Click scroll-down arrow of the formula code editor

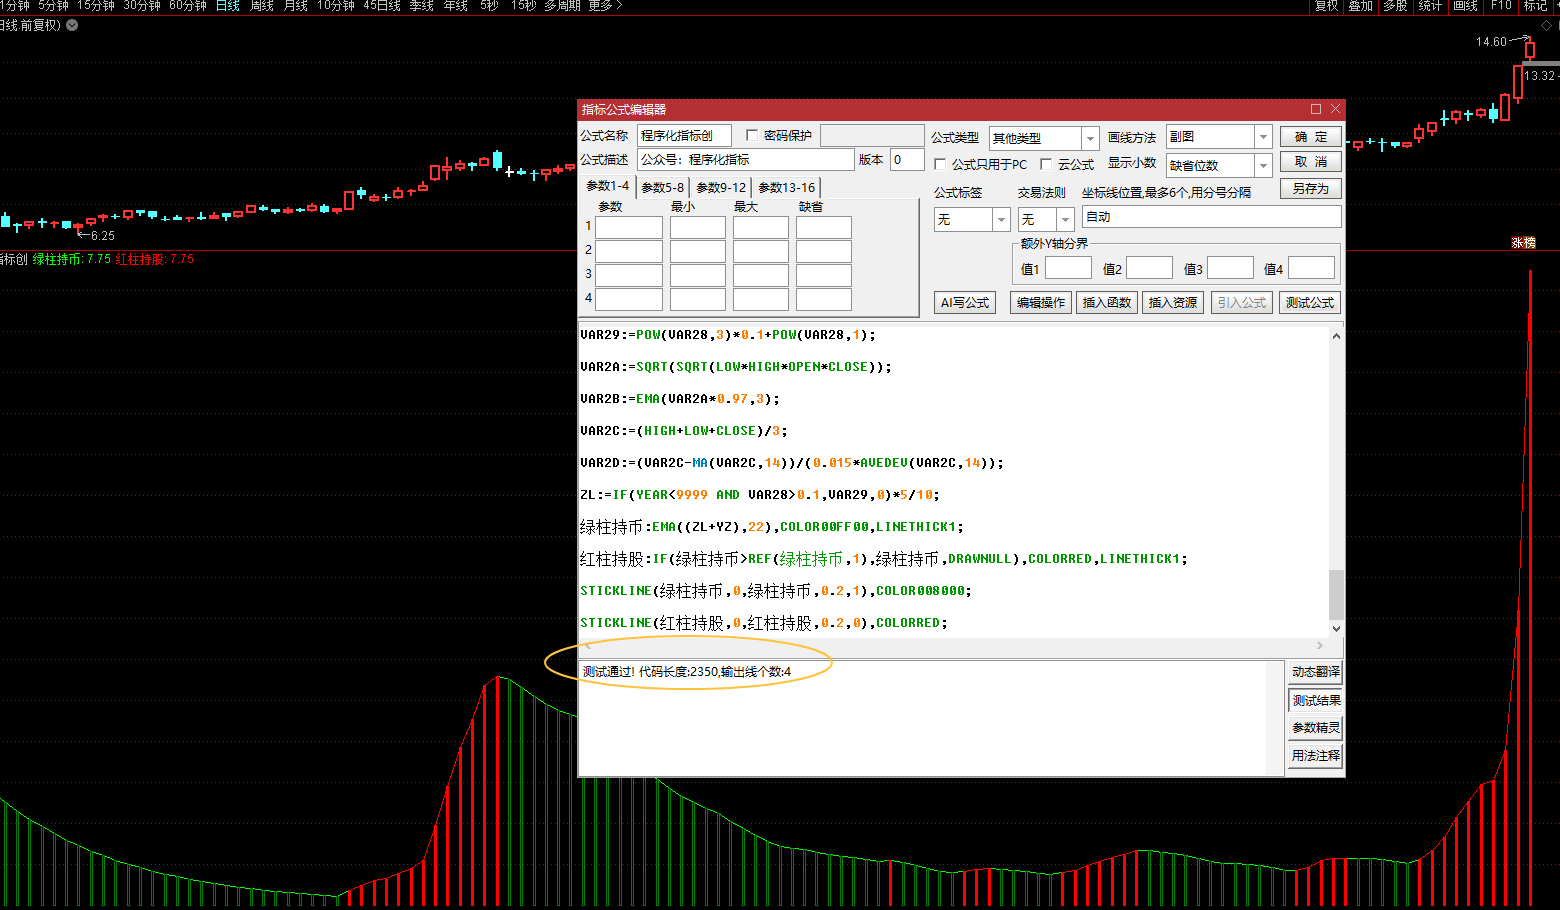tap(1336, 629)
